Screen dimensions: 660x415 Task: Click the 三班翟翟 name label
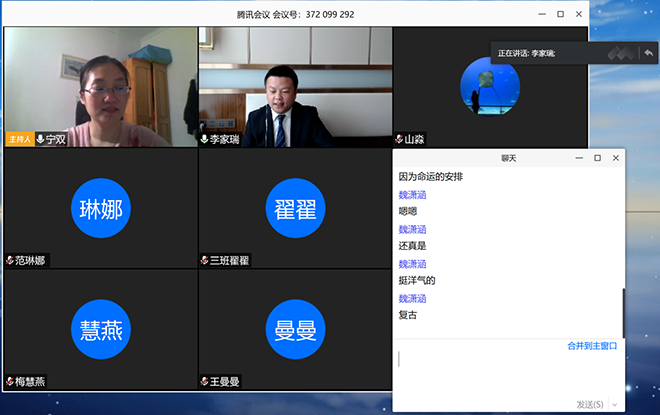point(229,261)
